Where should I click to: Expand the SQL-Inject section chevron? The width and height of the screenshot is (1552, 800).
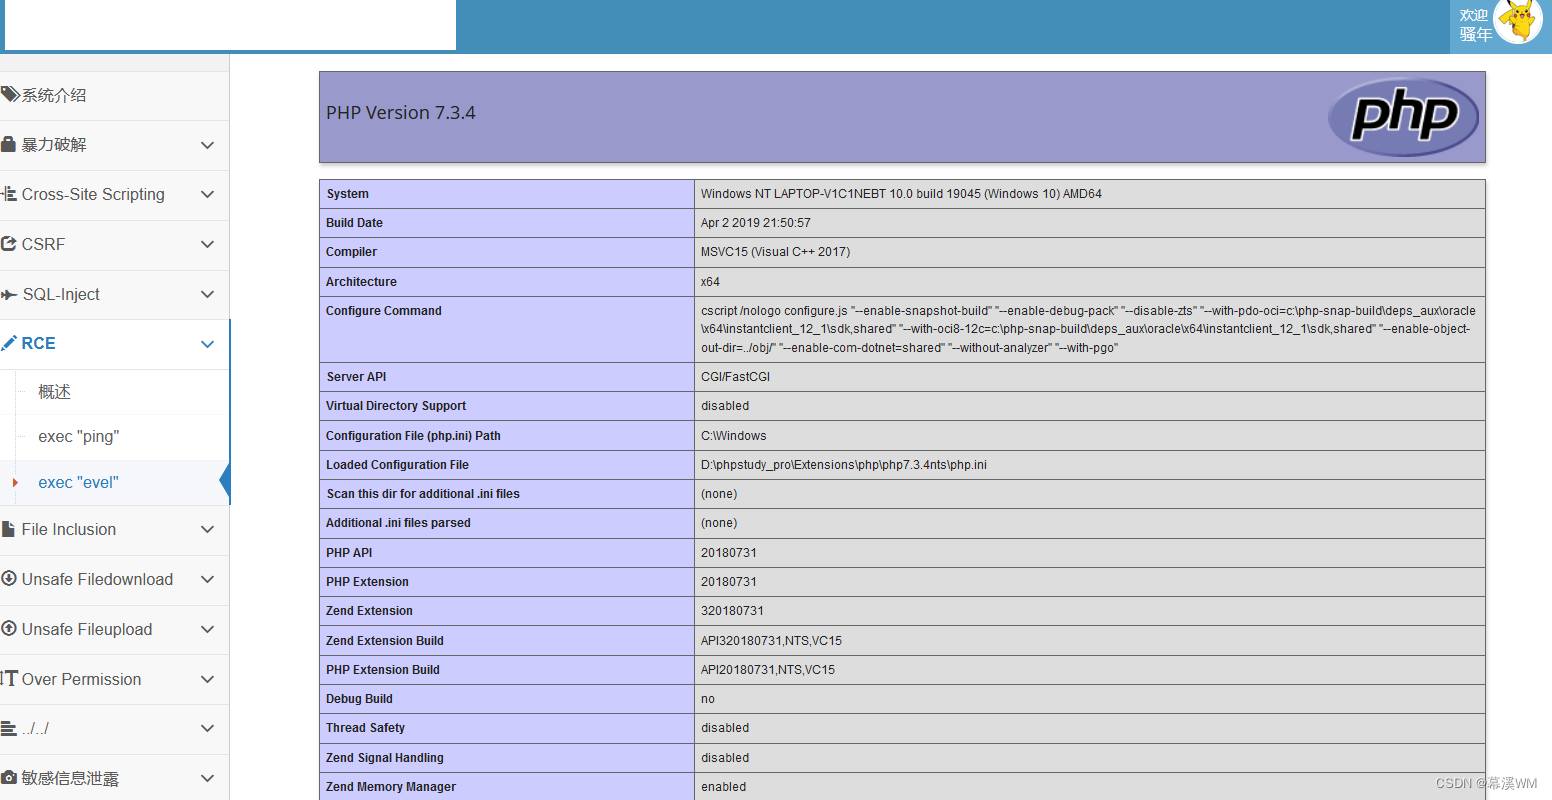[207, 294]
